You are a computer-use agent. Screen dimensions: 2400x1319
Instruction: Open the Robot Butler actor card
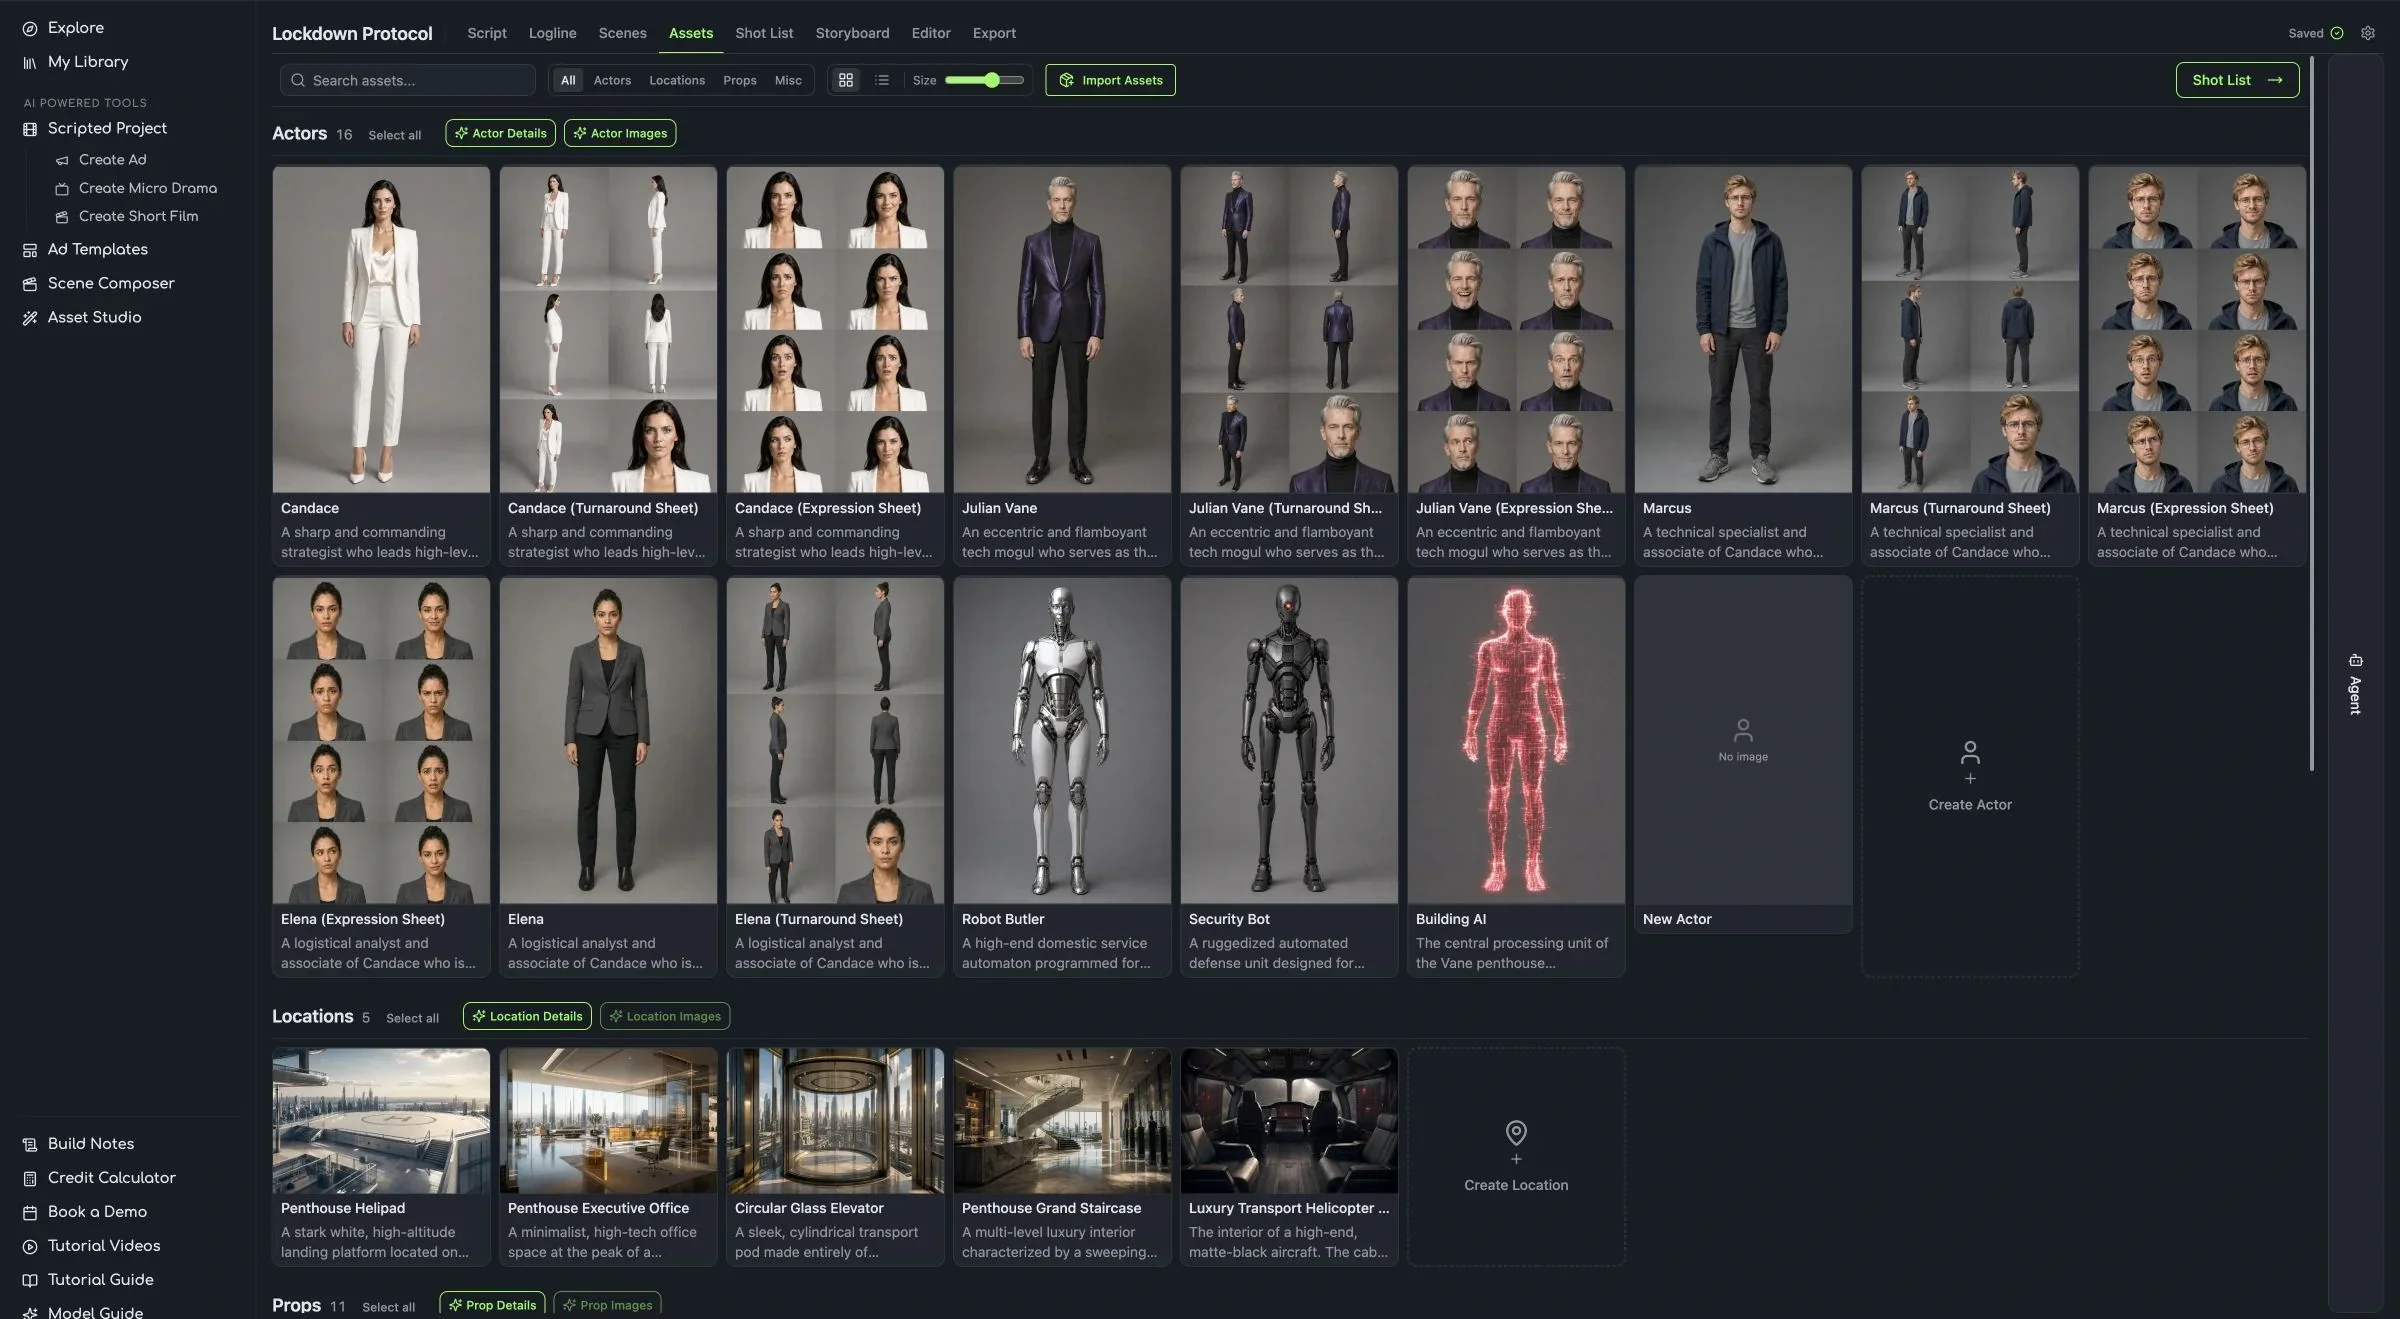[1062, 776]
